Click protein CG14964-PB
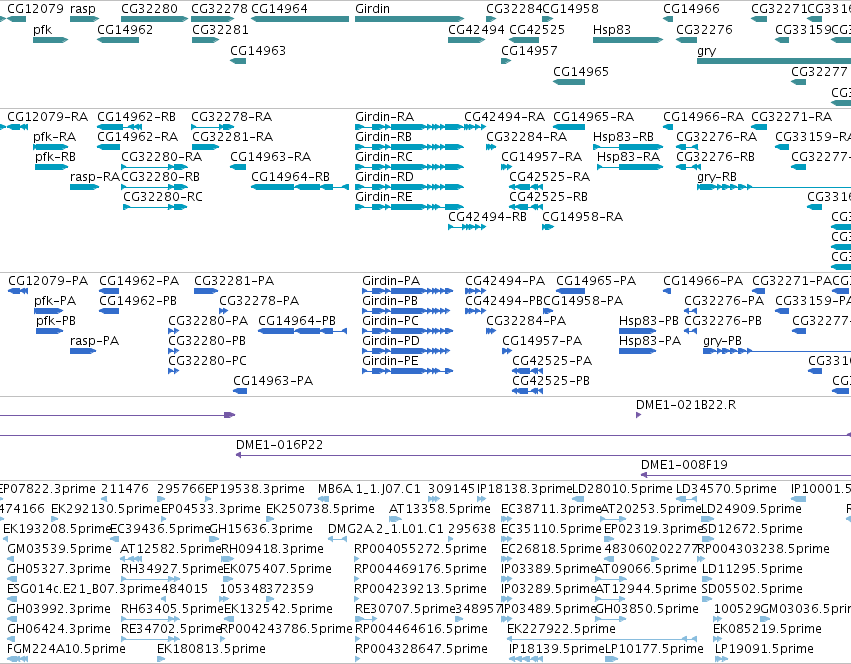Image resolution: width=851 pixels, height=664 pixels. coord(297,321)
